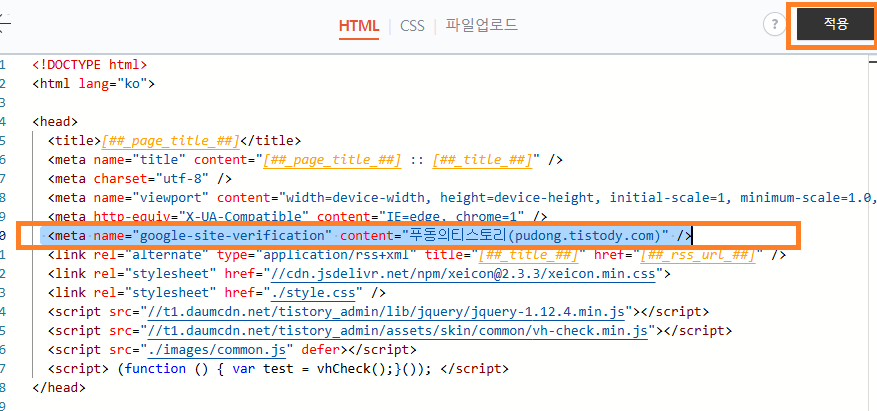The width and height of the screenshot is (877, 411).
Task: Click the [##_page_title_##] in the title tag
Action: 171,140
